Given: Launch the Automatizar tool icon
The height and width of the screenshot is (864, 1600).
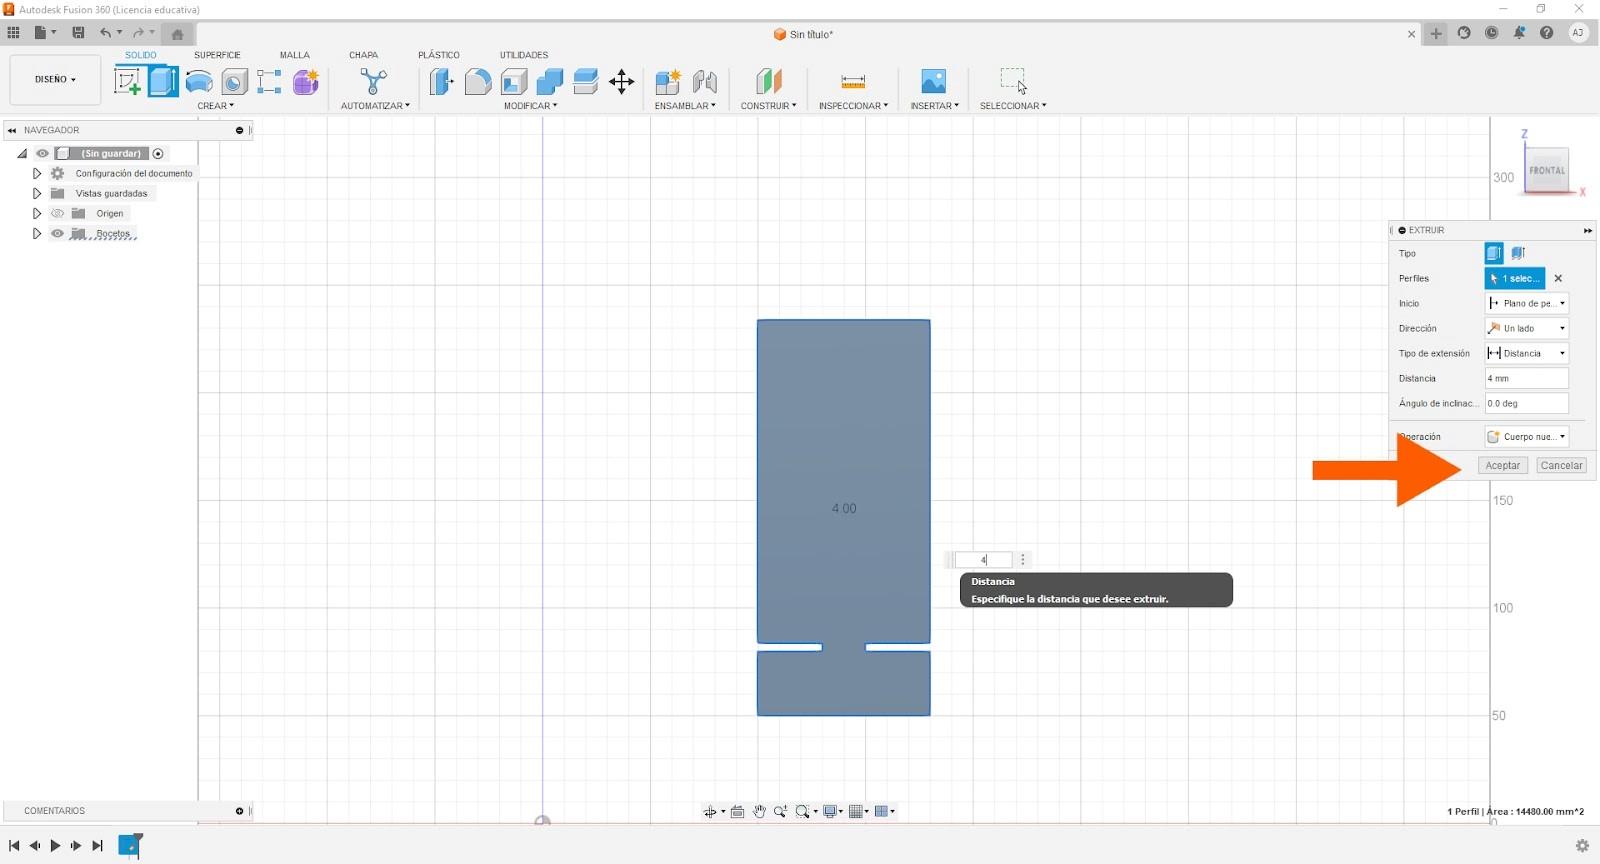Looking at the screenshot, I should [373, 82].
